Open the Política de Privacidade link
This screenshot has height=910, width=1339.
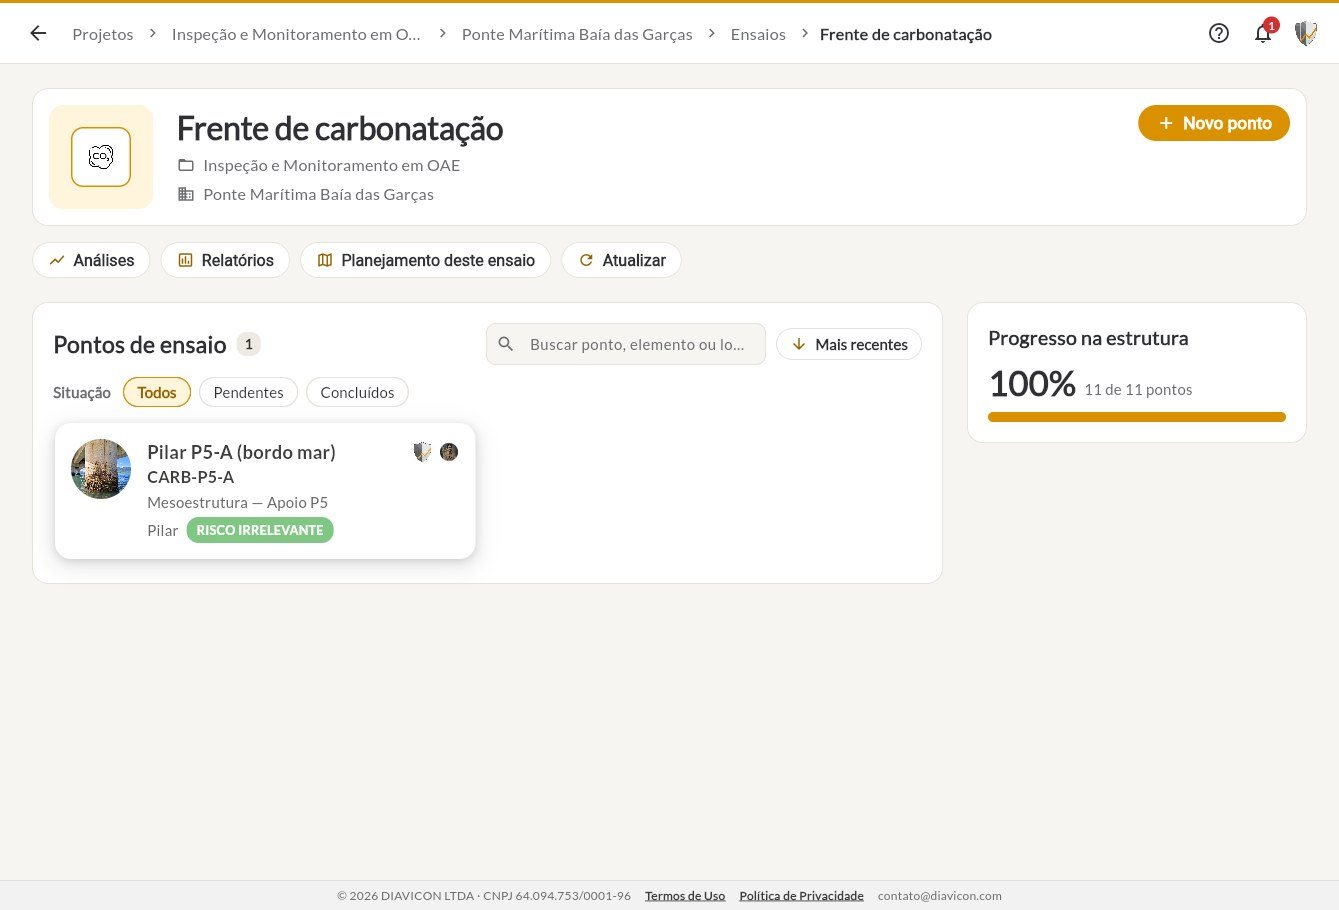click(x=801, y=896)
